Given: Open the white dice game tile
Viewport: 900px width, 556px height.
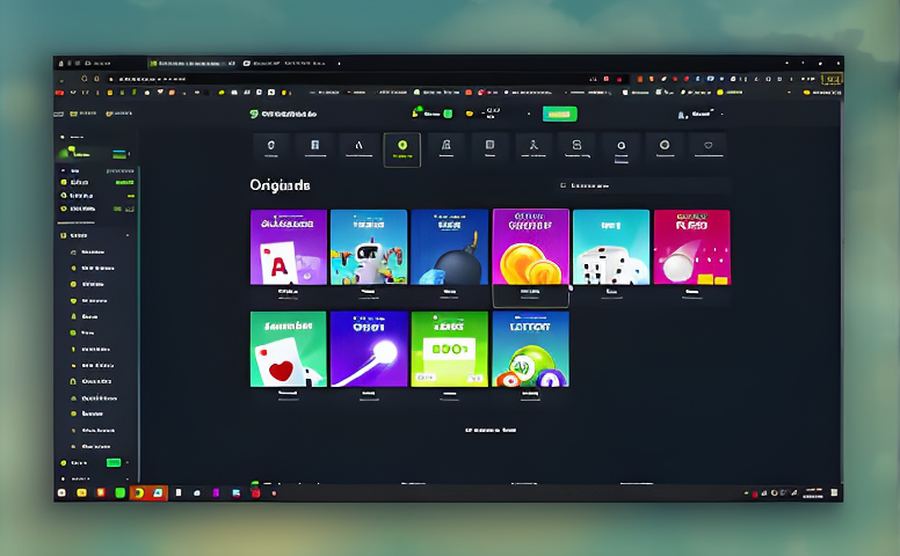Looking at the screenshot, I should click(610, 247).
